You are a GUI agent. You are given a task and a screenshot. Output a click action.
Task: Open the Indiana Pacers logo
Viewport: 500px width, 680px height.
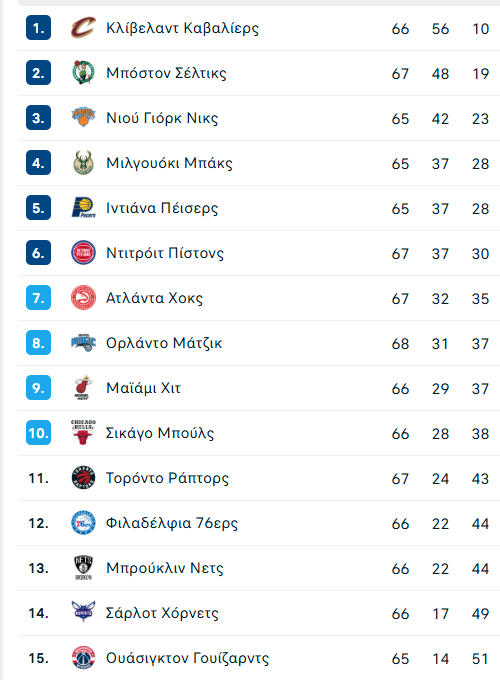point(83,208)
